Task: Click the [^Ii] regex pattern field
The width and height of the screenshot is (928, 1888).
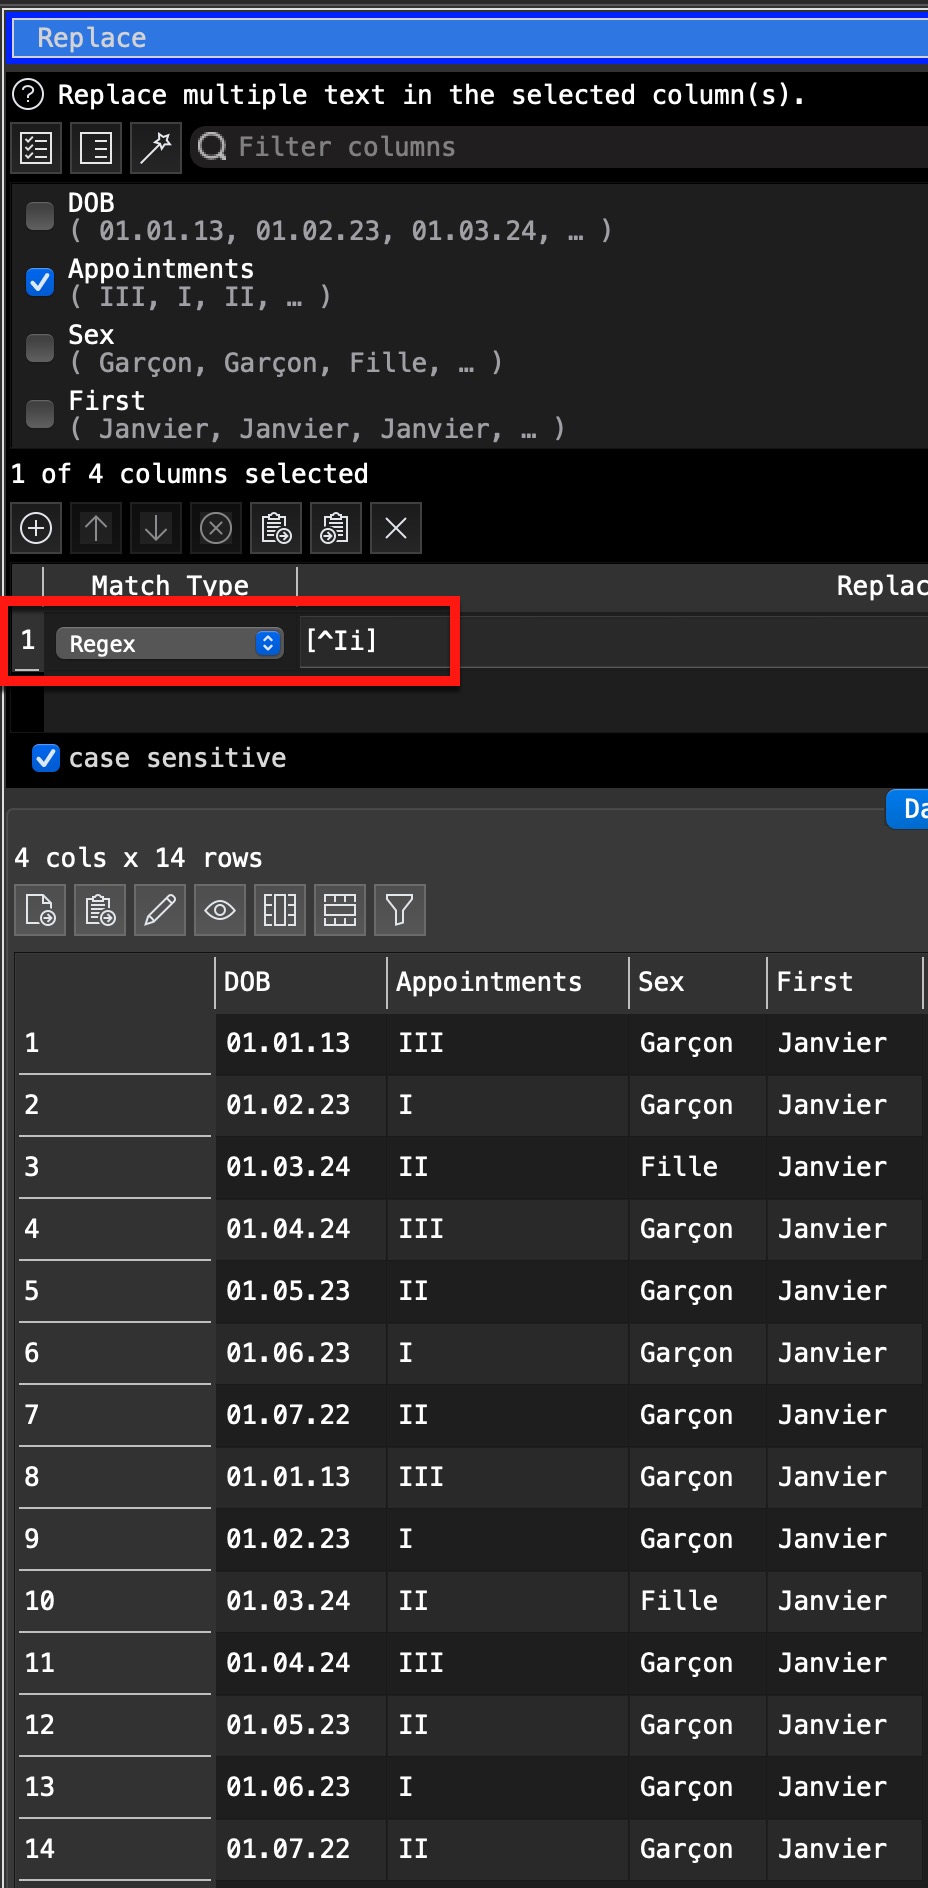Action: pyautogui.click(x=372, y=641)
